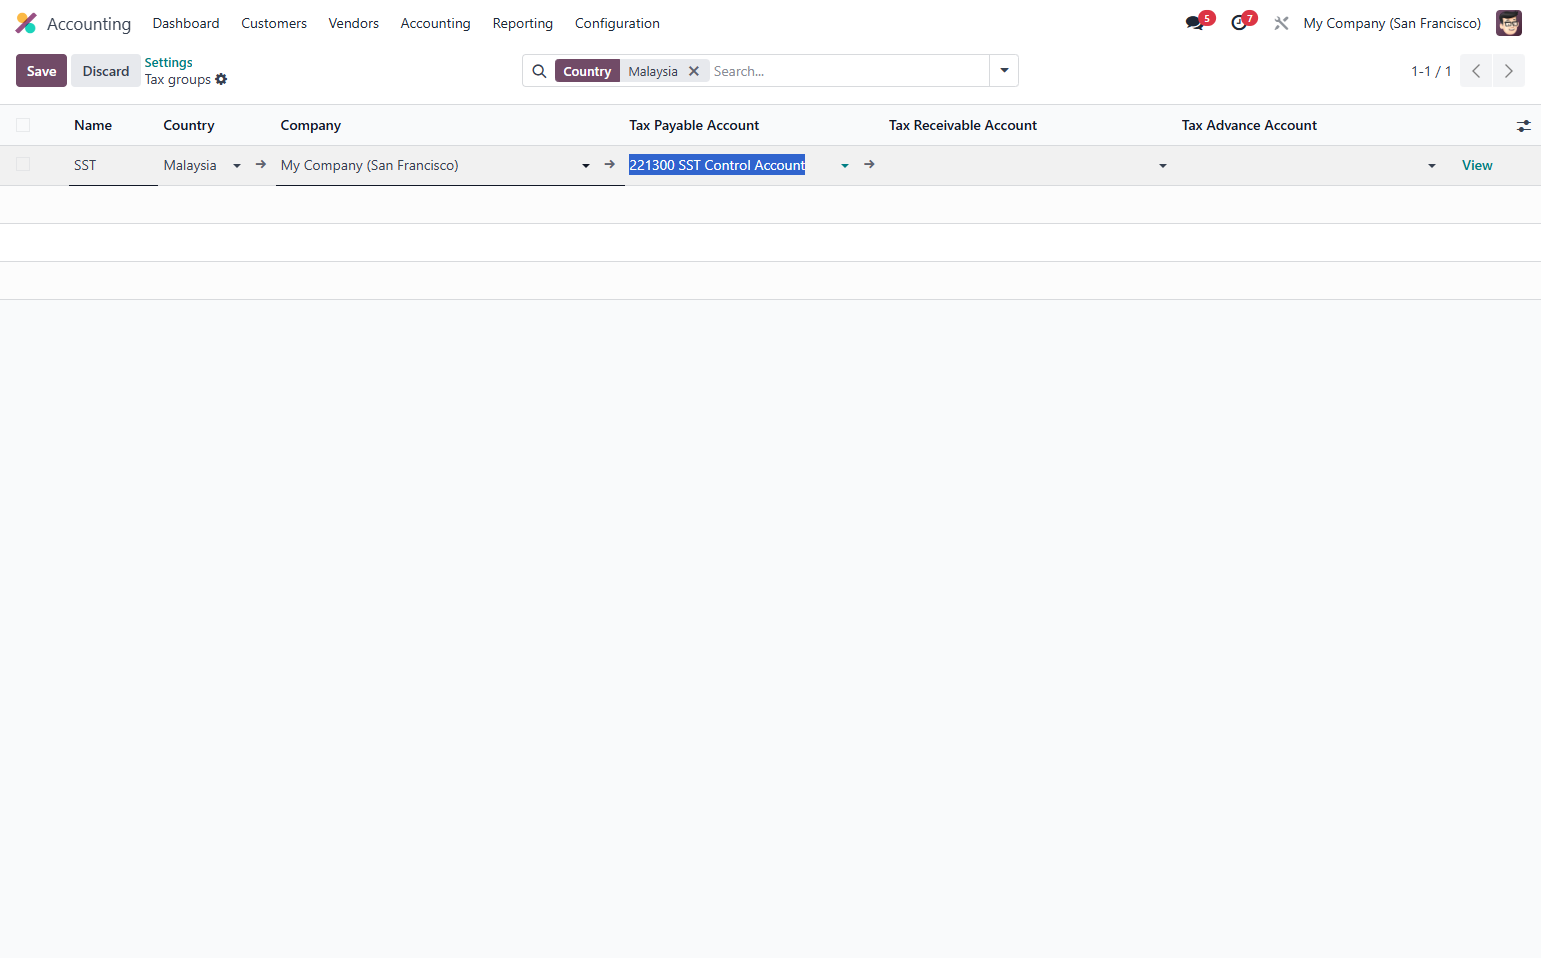Expand the search options dropdown toggle
The image size is (1541, 958).
coord(1004,71)
